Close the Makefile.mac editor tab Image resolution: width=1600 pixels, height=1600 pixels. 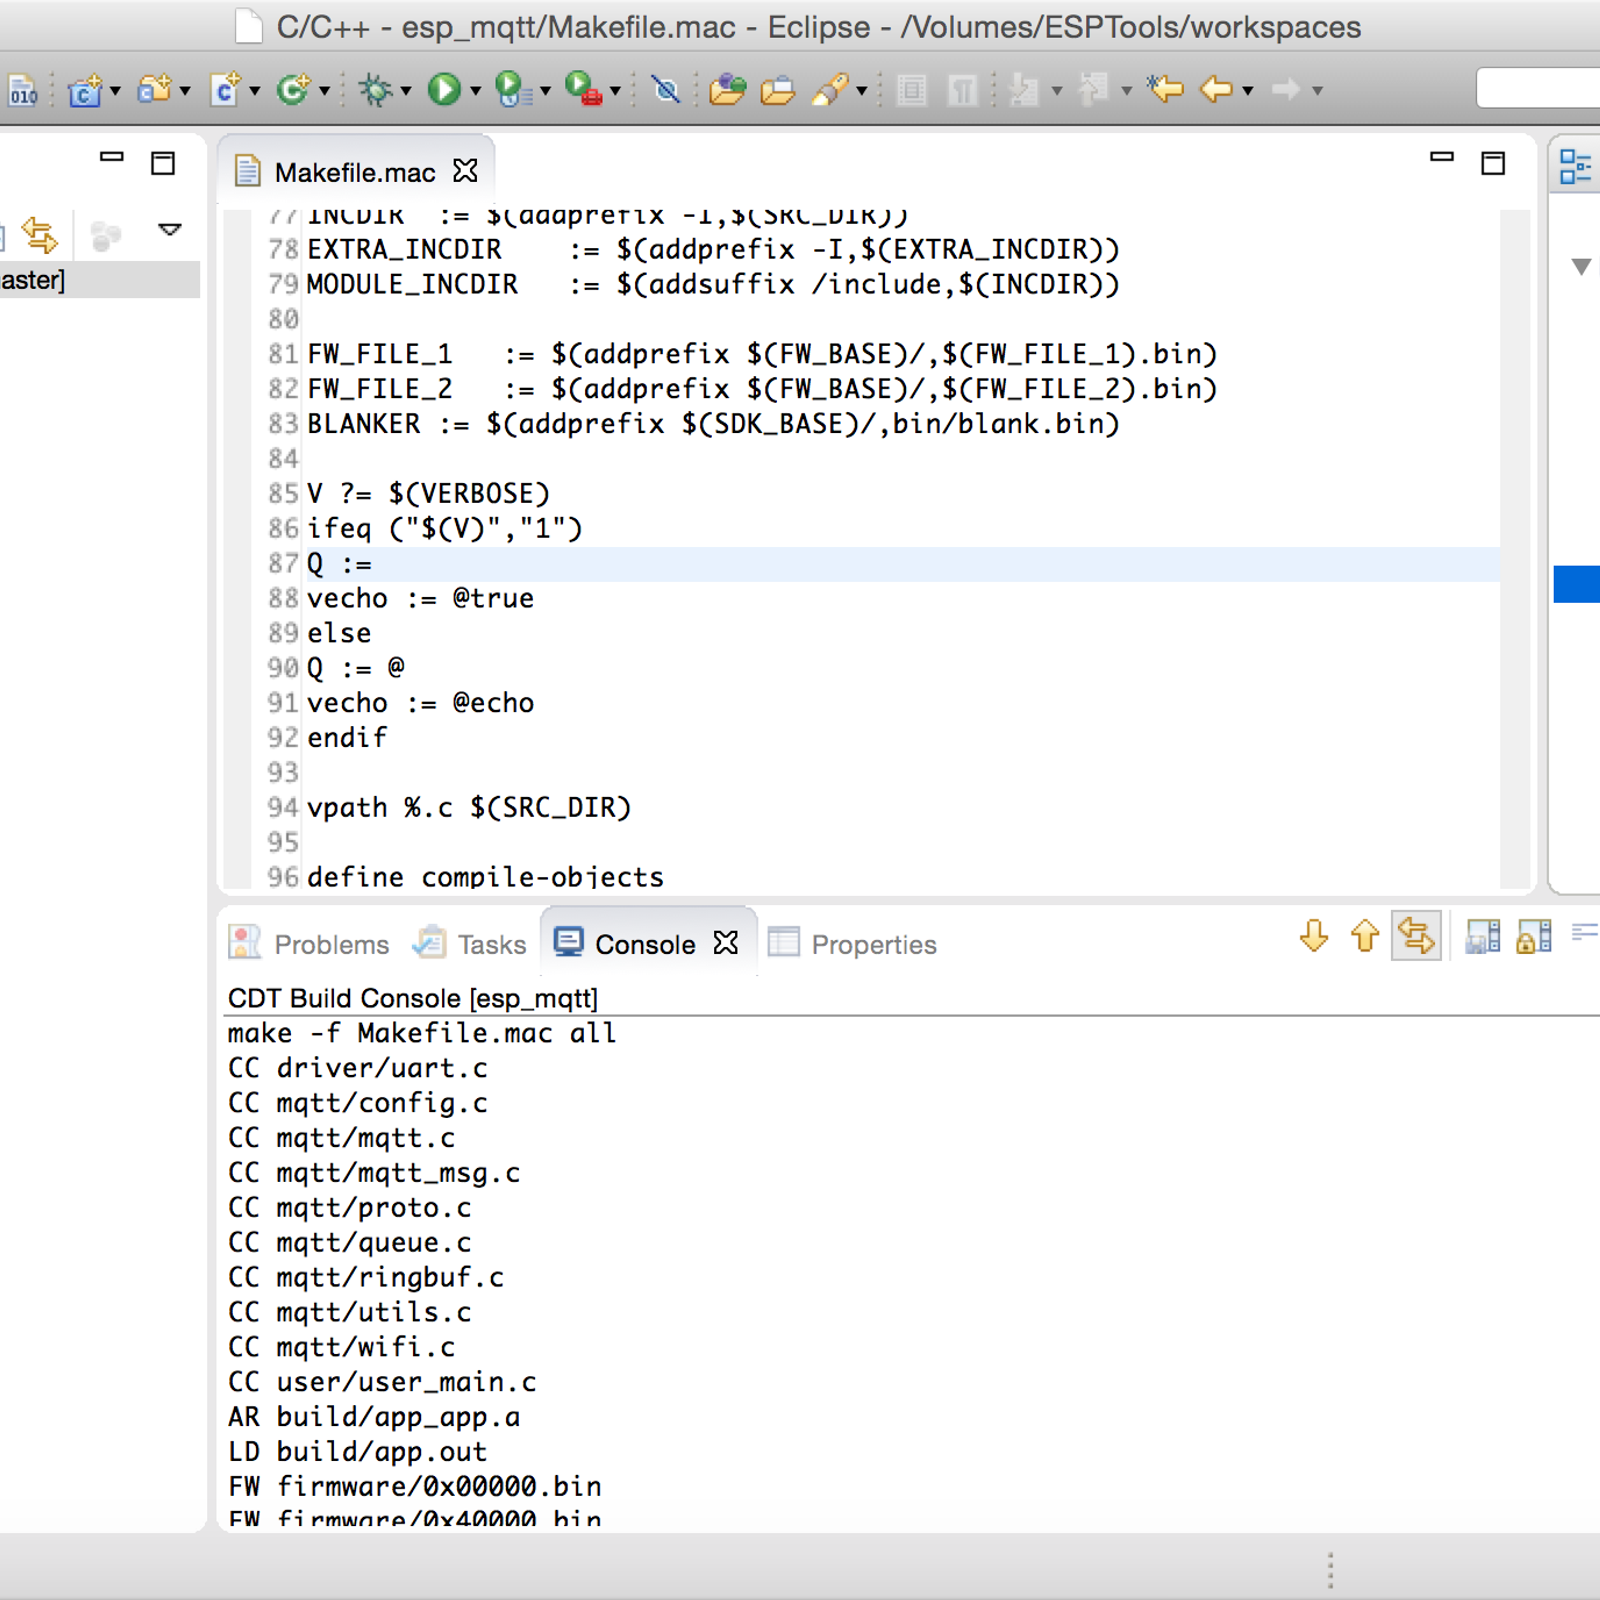click(x=465, y=171)
